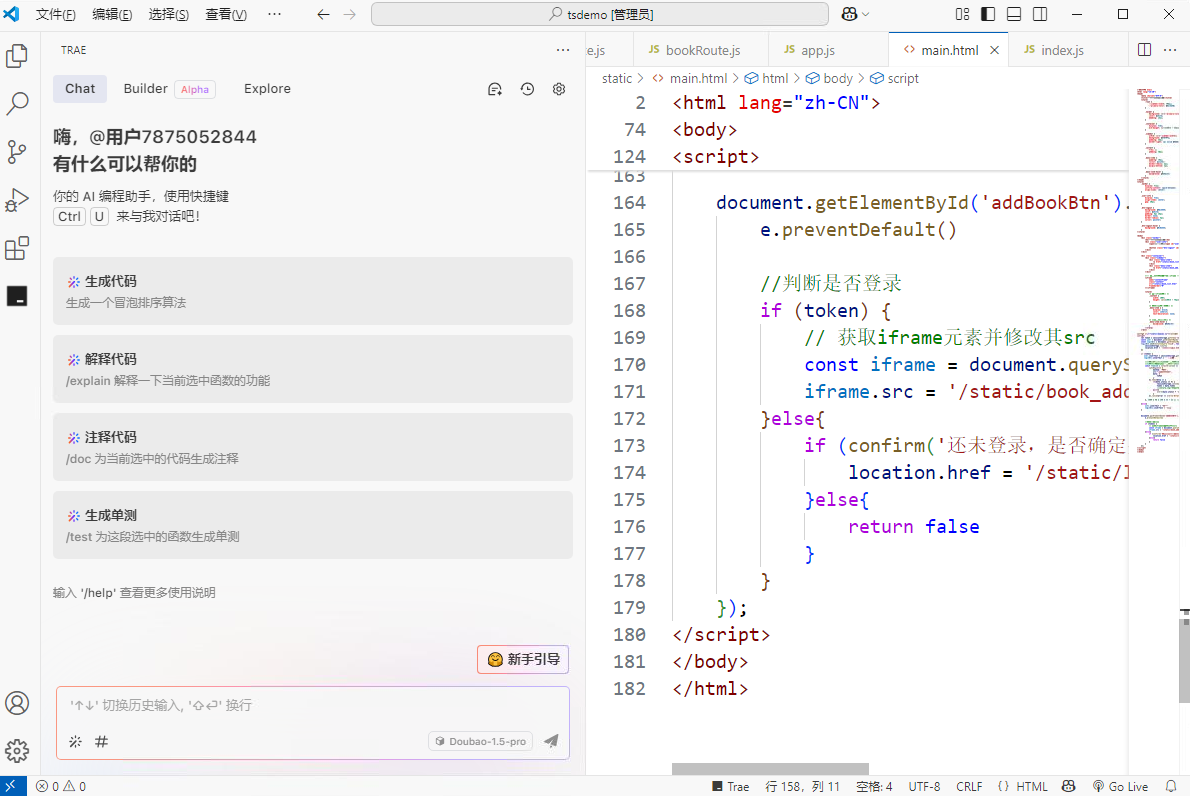Close the main.html tab
The height and width of the screenshot is (796, 1190).
point(994,50)
